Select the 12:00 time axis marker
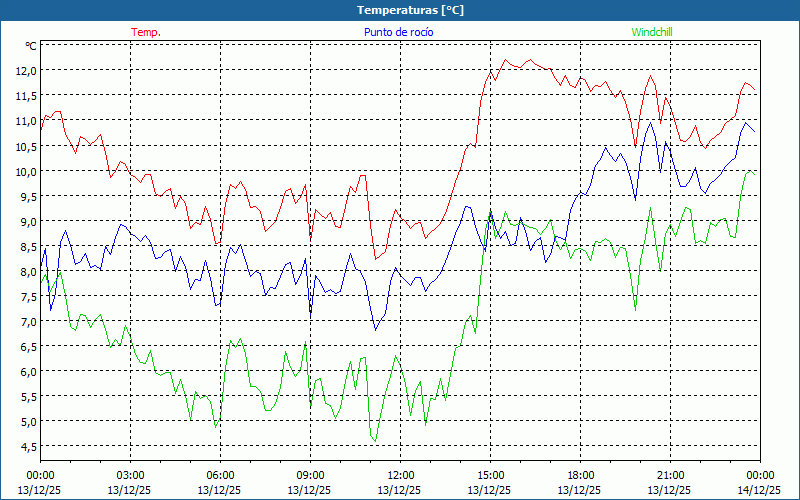The image size is (800, 500). 400,475
